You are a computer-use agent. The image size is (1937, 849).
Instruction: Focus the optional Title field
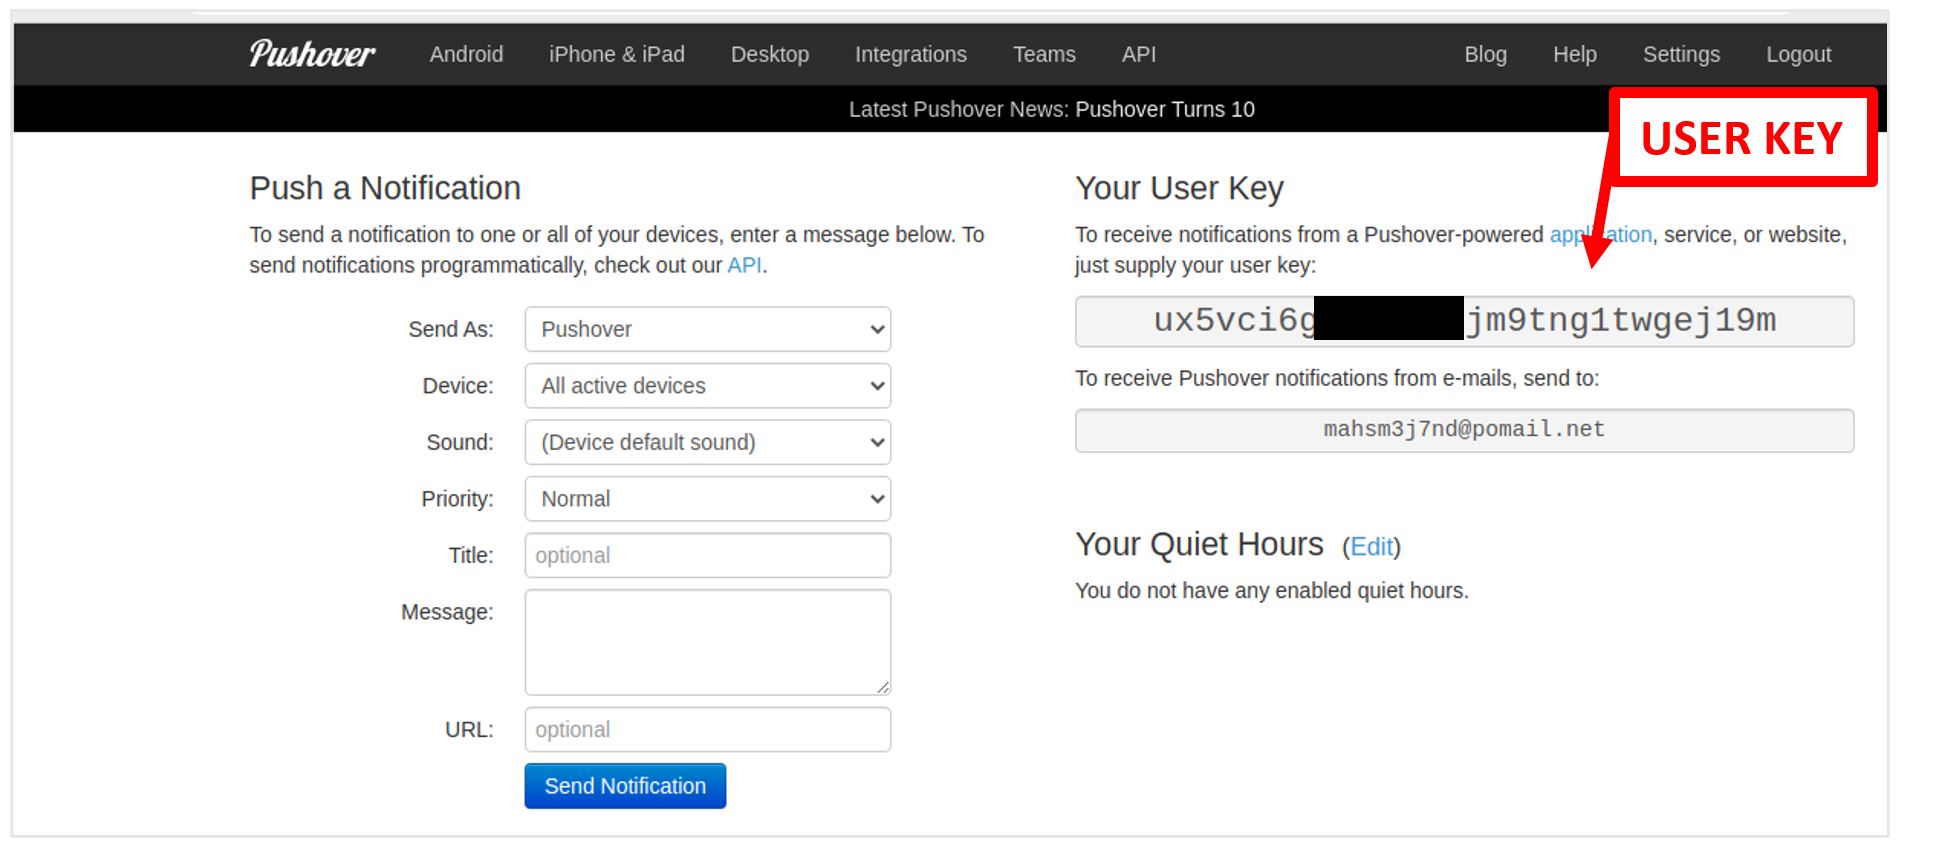point(708,555)
